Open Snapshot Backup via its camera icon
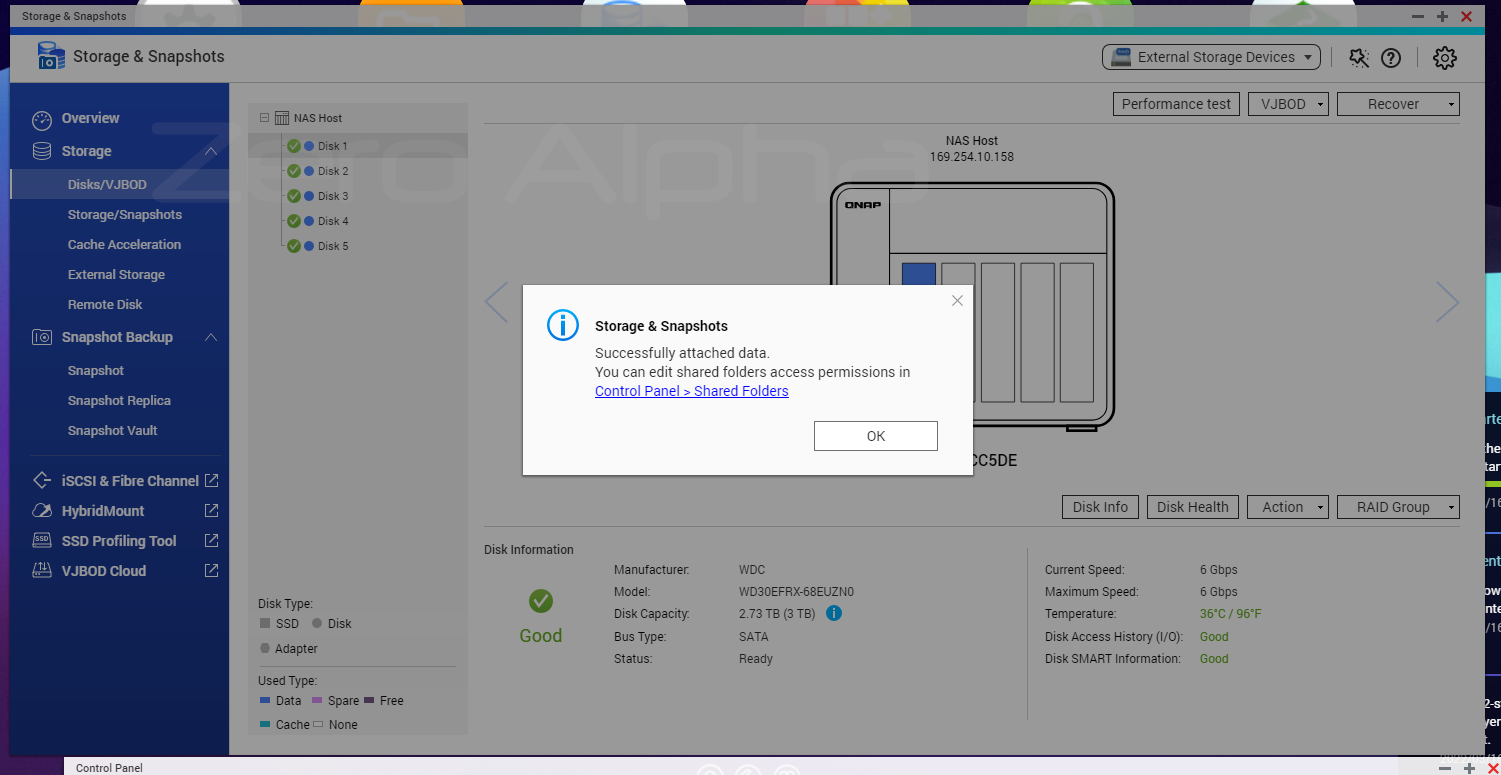Viewport: 1501px width, 775px height. coord(40,337)
